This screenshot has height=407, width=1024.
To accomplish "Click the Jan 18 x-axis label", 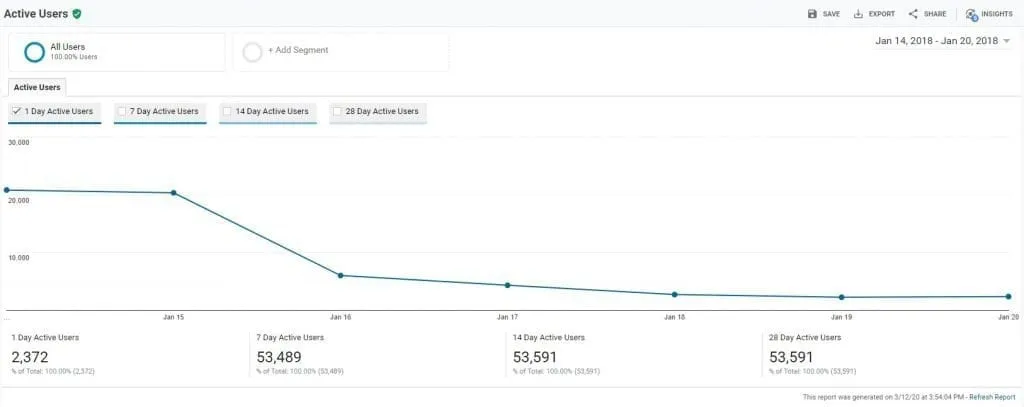I will click(675, 317).
